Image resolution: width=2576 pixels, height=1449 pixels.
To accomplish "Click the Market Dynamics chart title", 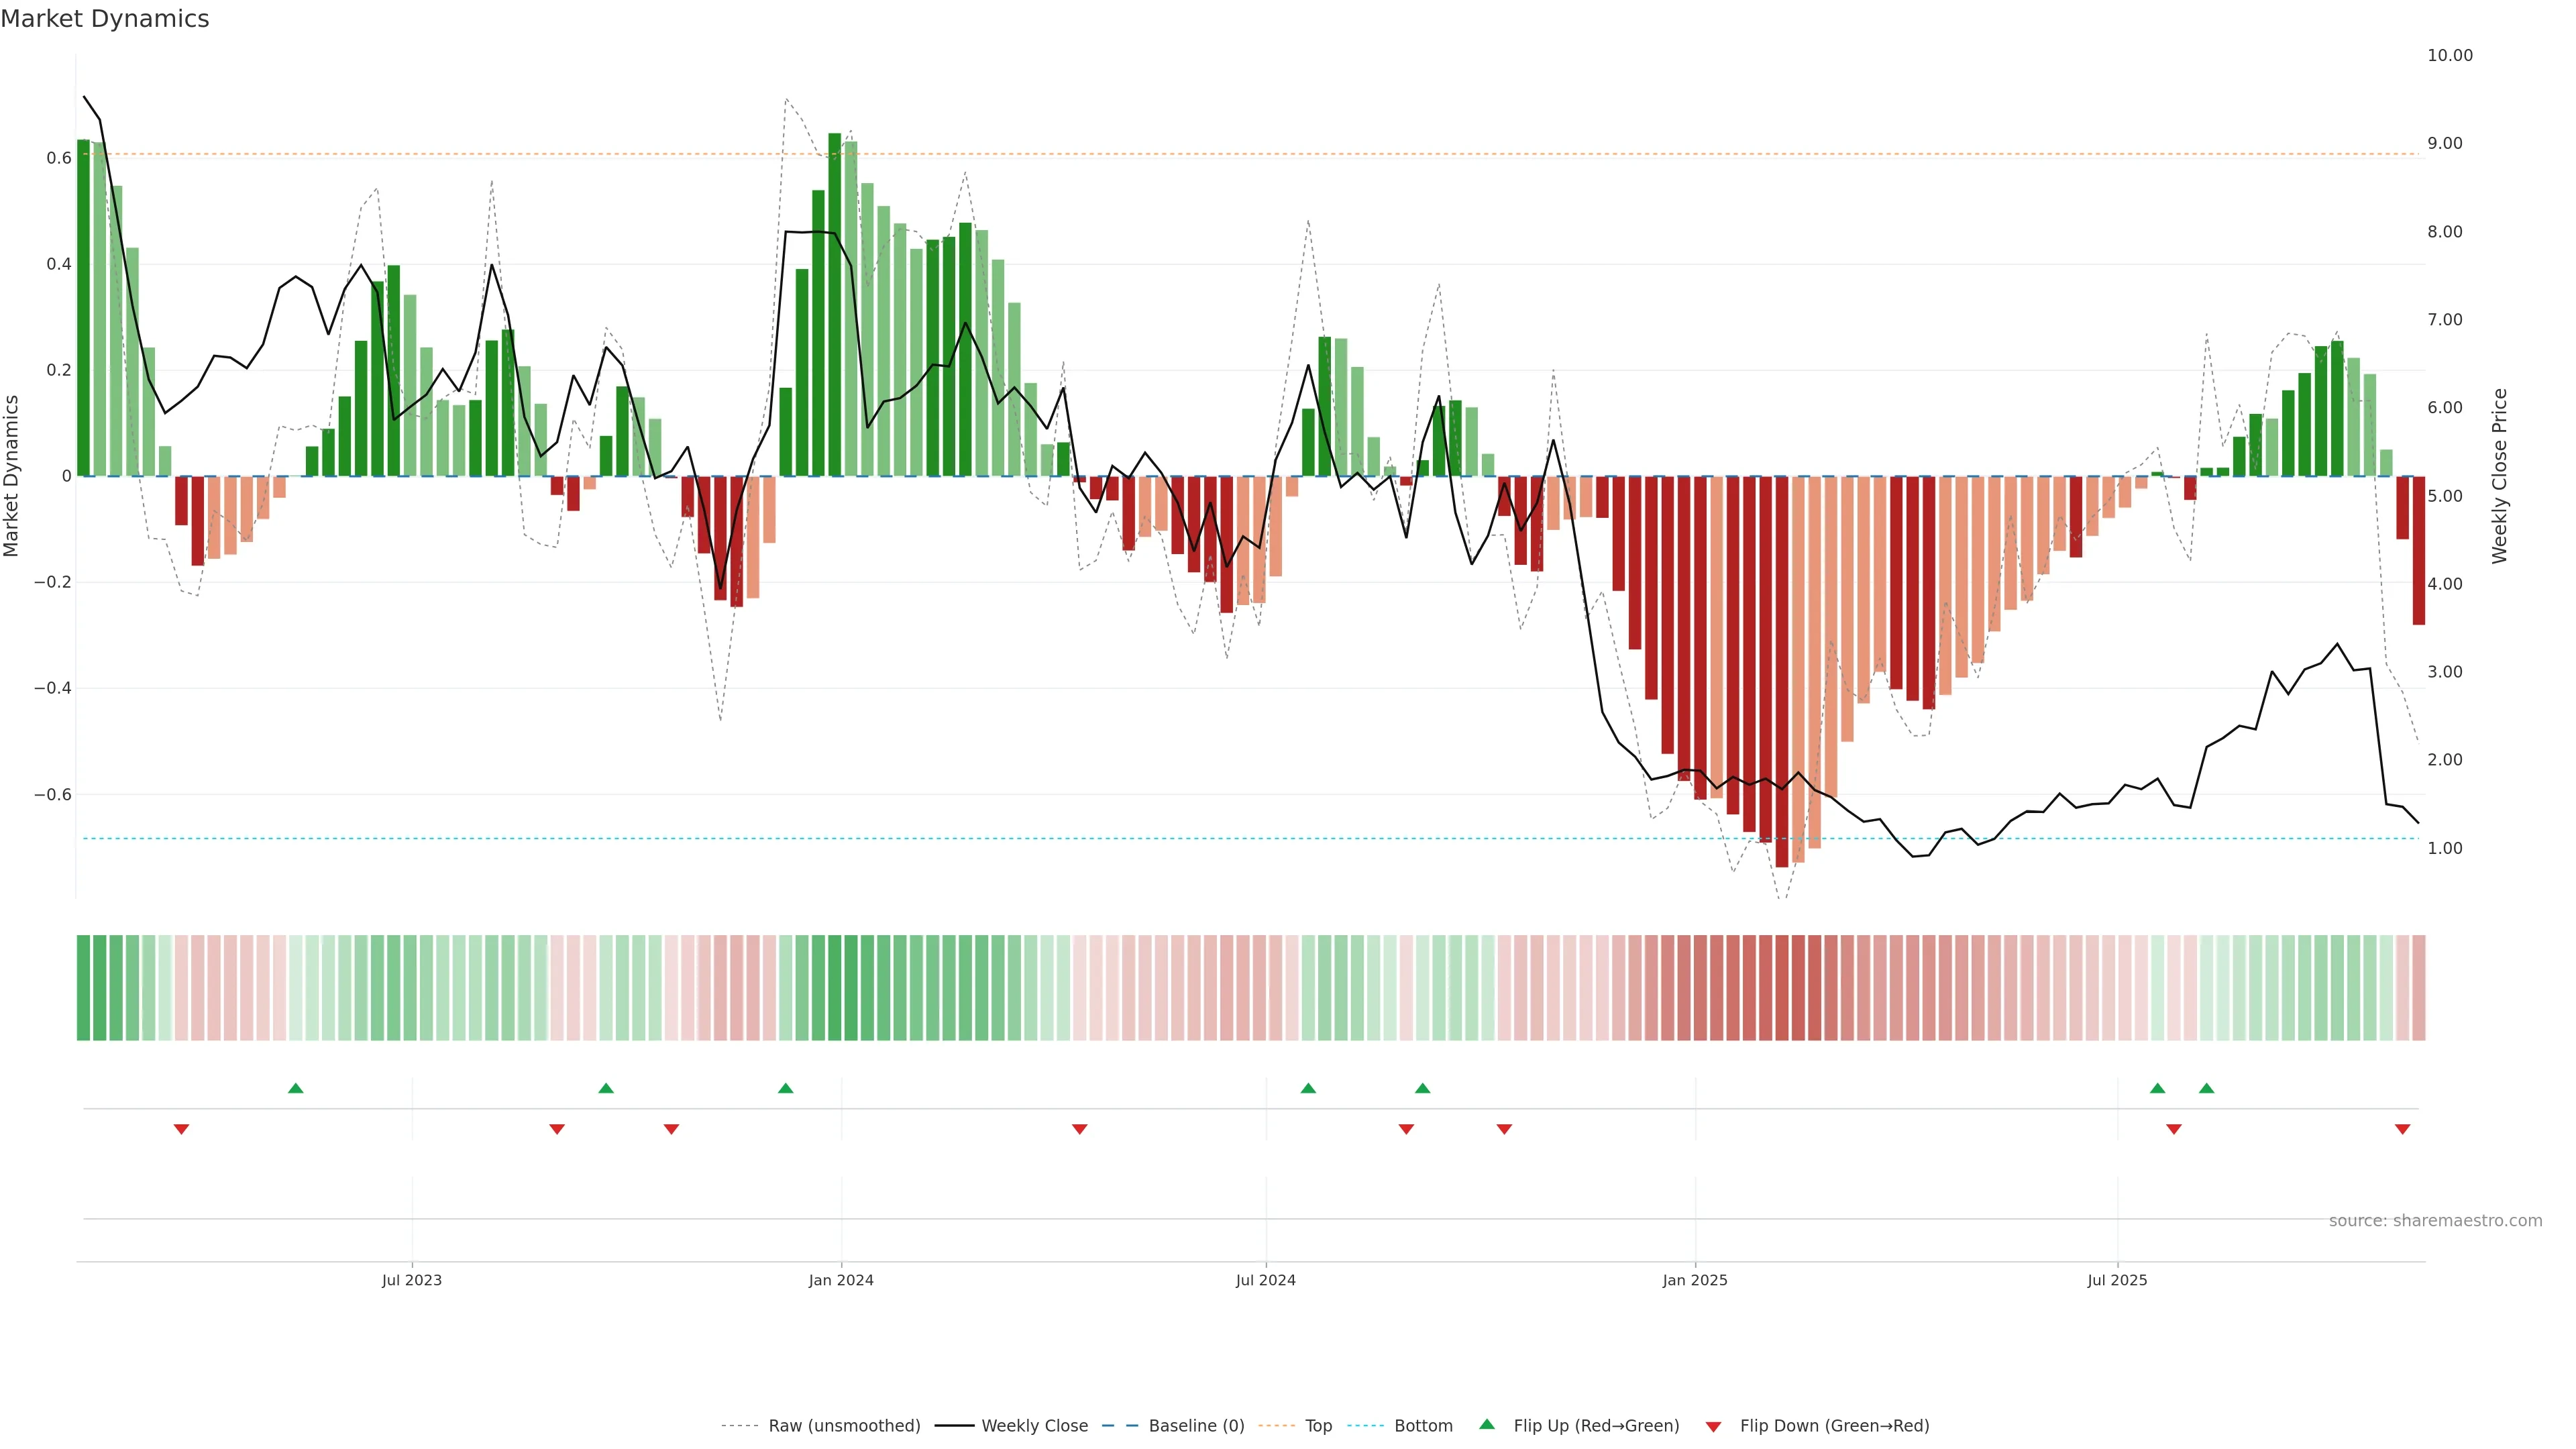I will [x=105, y=19].
